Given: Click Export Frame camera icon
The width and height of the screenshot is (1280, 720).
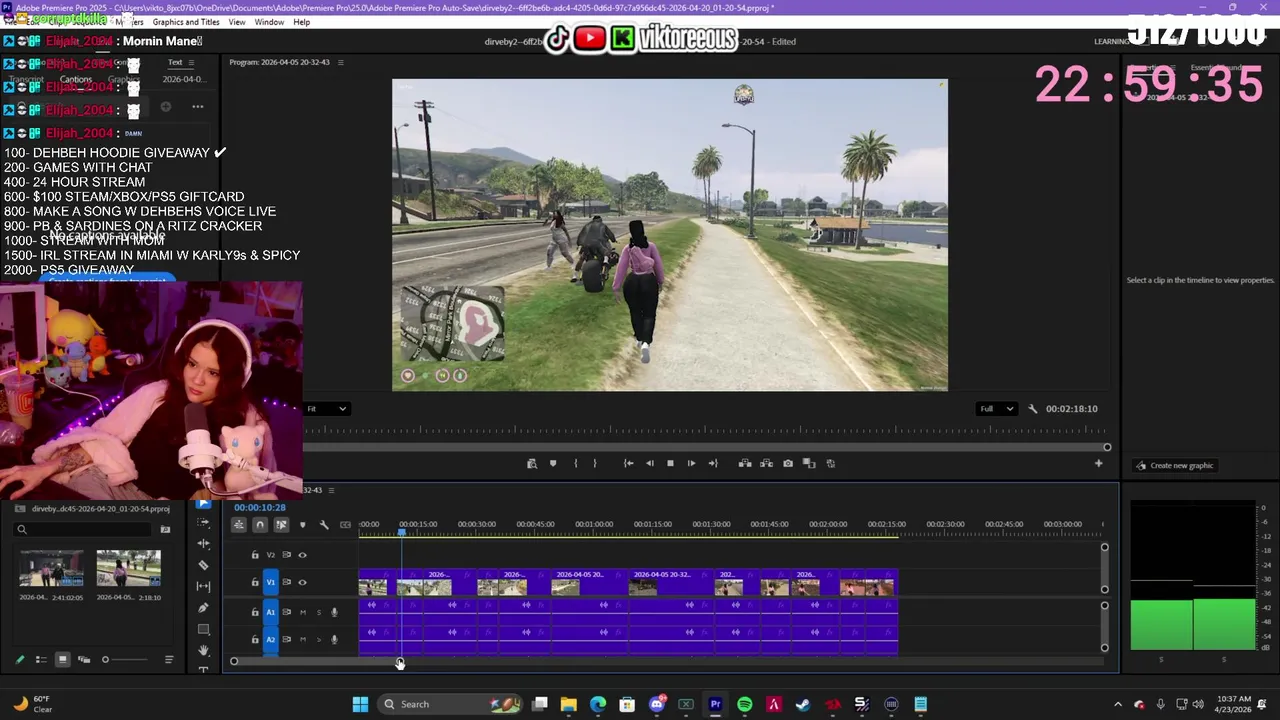Looking at the screenshot, I should tap(788, 463).
